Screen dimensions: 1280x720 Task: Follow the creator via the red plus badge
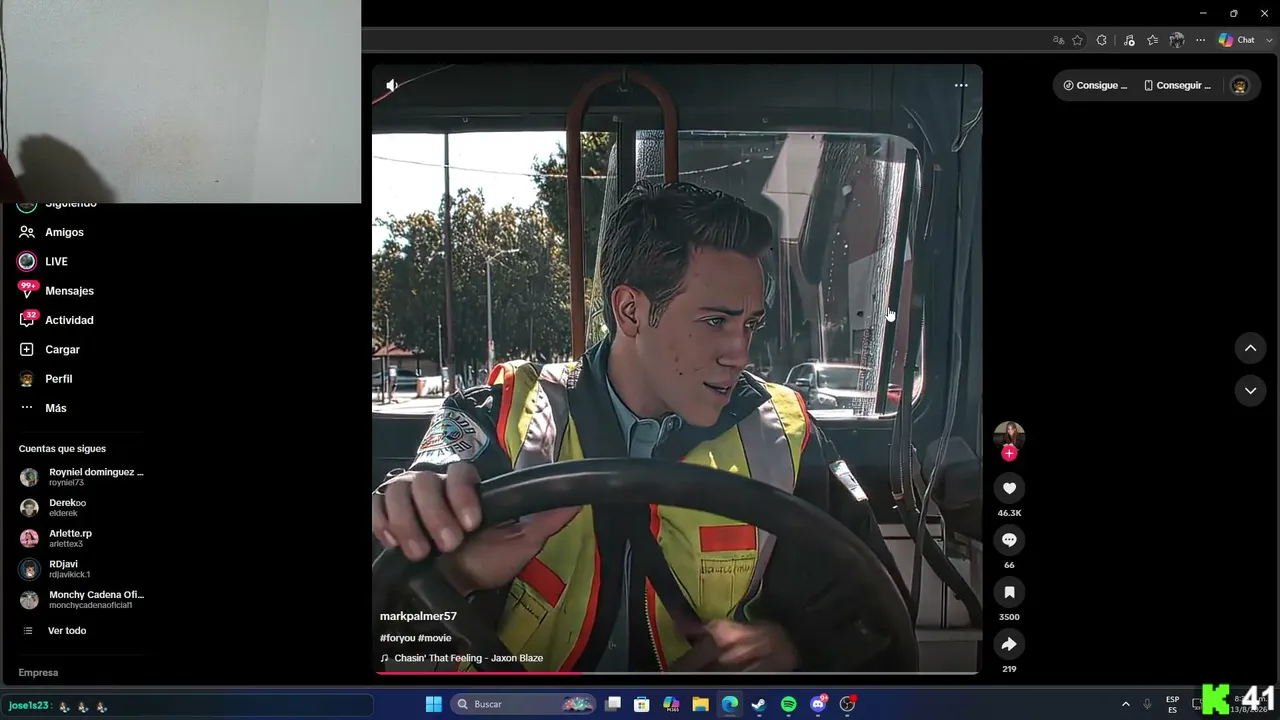click(x=1009, y=453)
